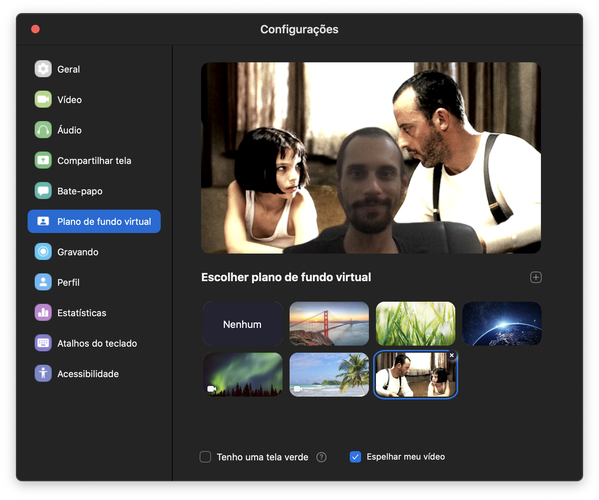Open the Geral settings gear icon
The image size is (599, 500).
[x=43, y=69]
